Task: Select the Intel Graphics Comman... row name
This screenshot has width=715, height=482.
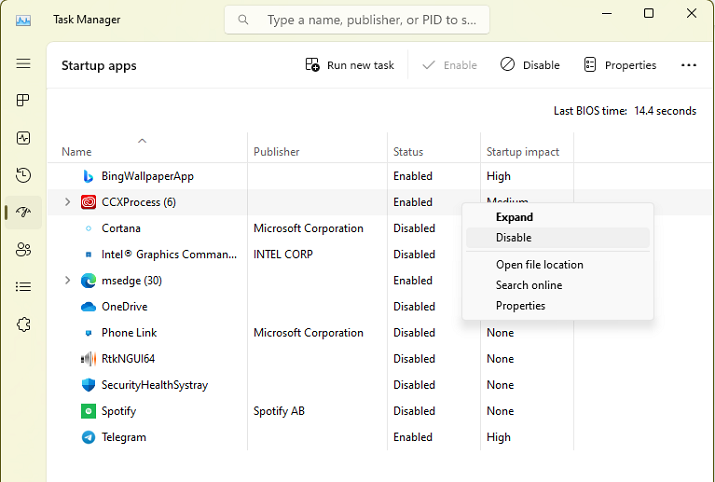Action: tap(169, 254)
